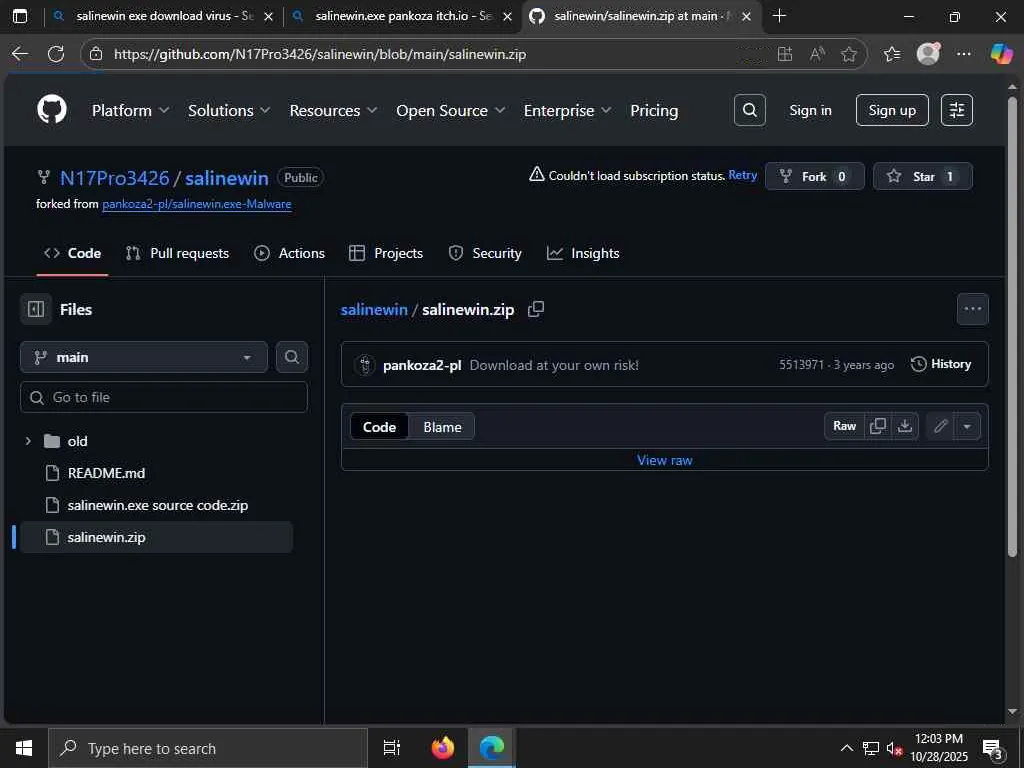Viewport: 1024px width, 768px height.
Task: Click the Sign up button
Action: (892, 110)
